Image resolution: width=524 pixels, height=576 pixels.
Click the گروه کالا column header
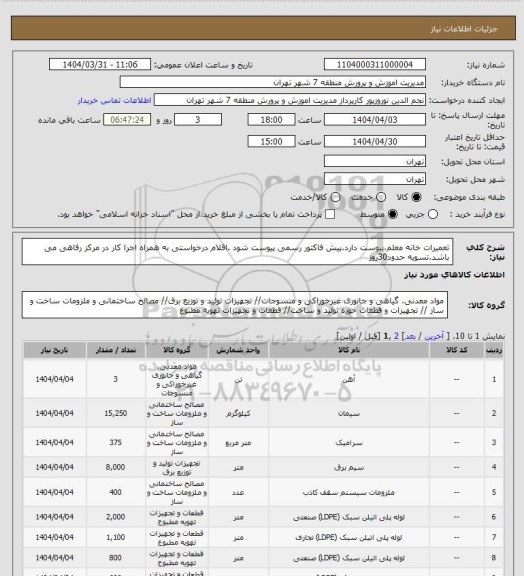[x=177, y=350]
